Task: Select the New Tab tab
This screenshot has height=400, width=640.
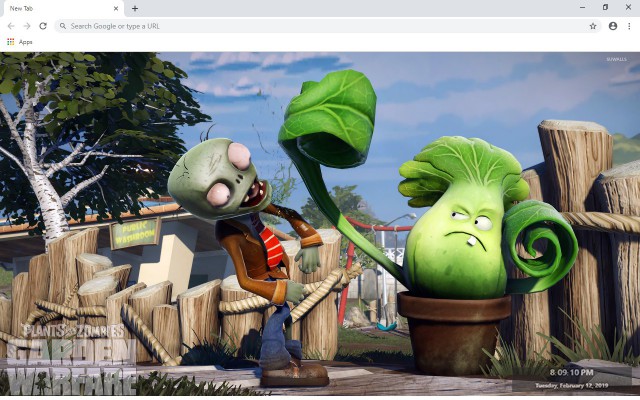Action: (x=62, y=9)
